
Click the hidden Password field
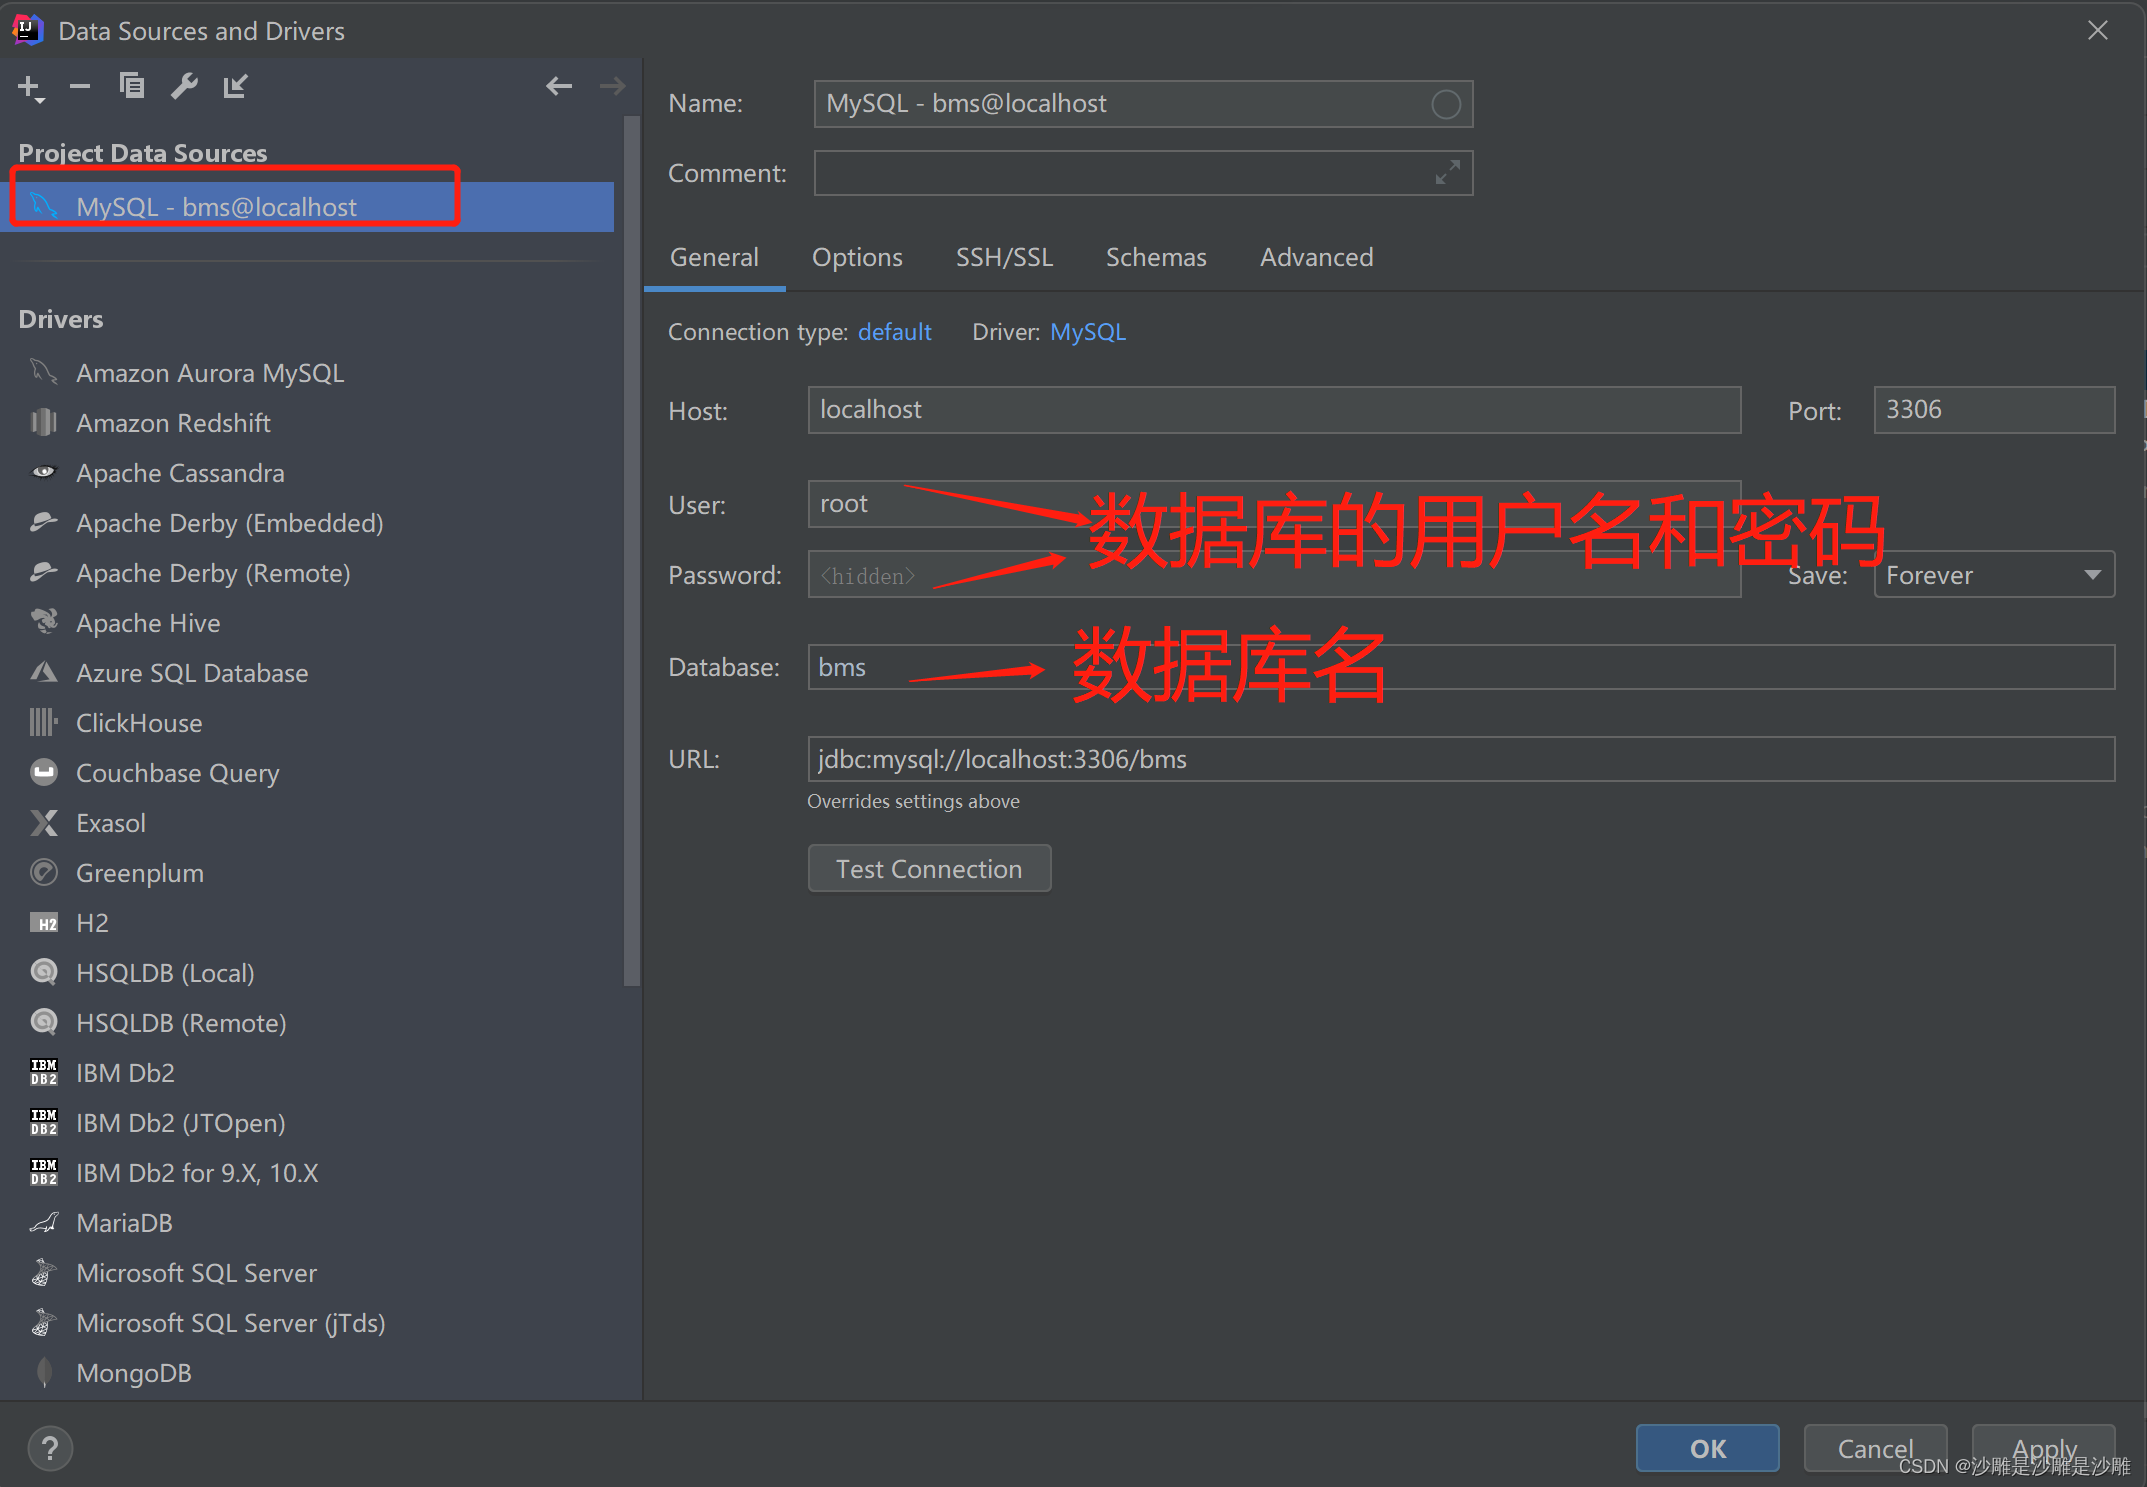pos(1274,575)
